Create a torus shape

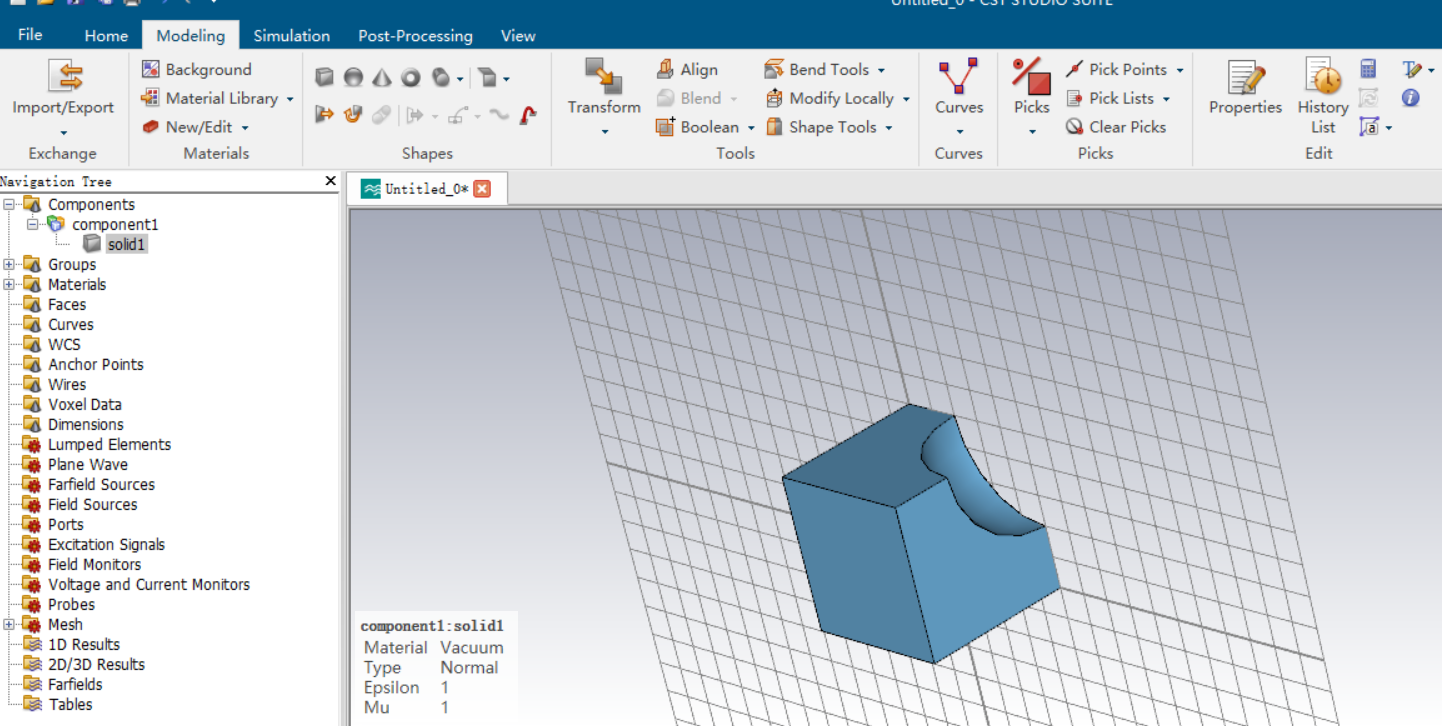(x=411, y=77)
